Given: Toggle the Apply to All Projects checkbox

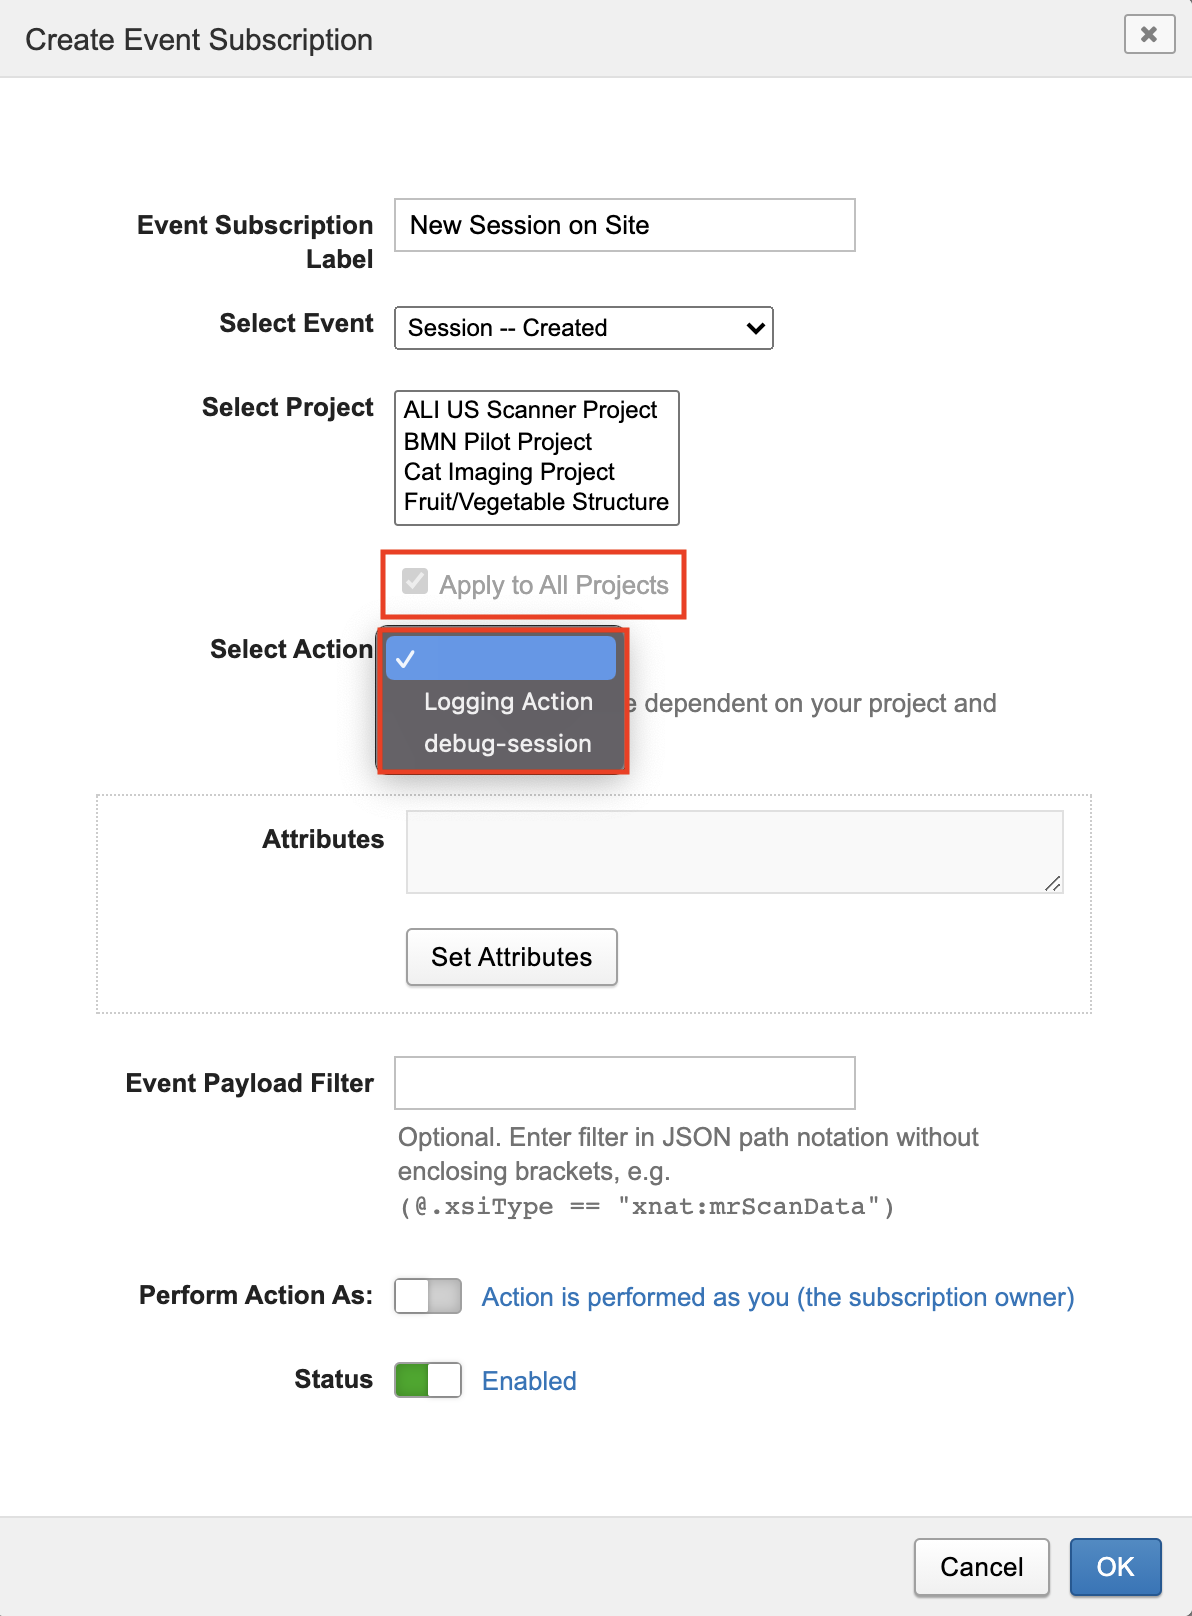Looking at the screenshot, I should pyautogui.click(x=415, y=581).
